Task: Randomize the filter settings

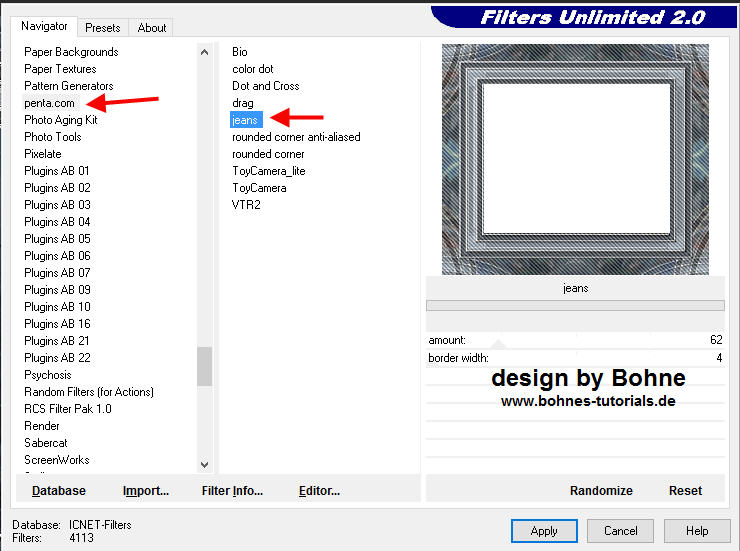Action: point(601,491)
